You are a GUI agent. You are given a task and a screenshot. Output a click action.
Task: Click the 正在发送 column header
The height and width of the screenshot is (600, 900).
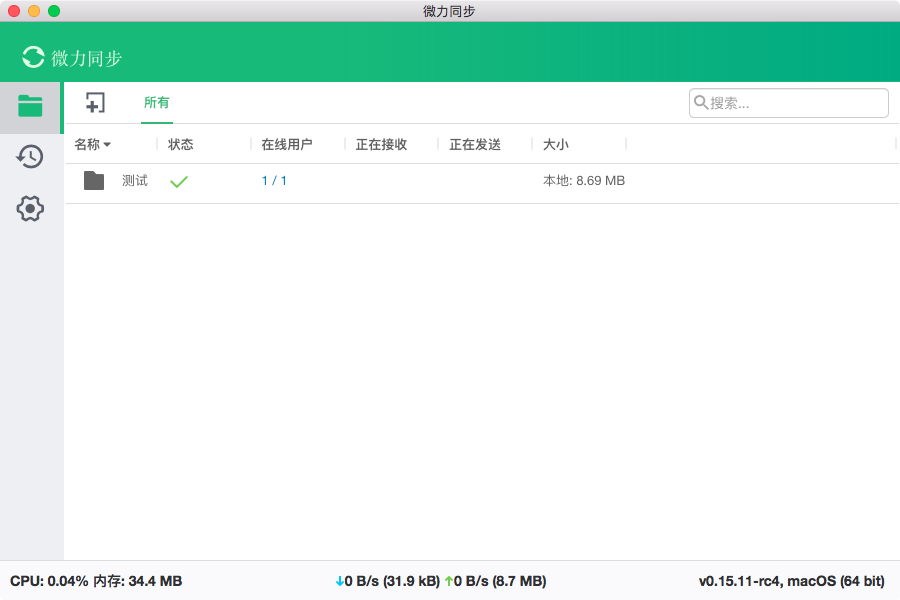click(475, 145)
